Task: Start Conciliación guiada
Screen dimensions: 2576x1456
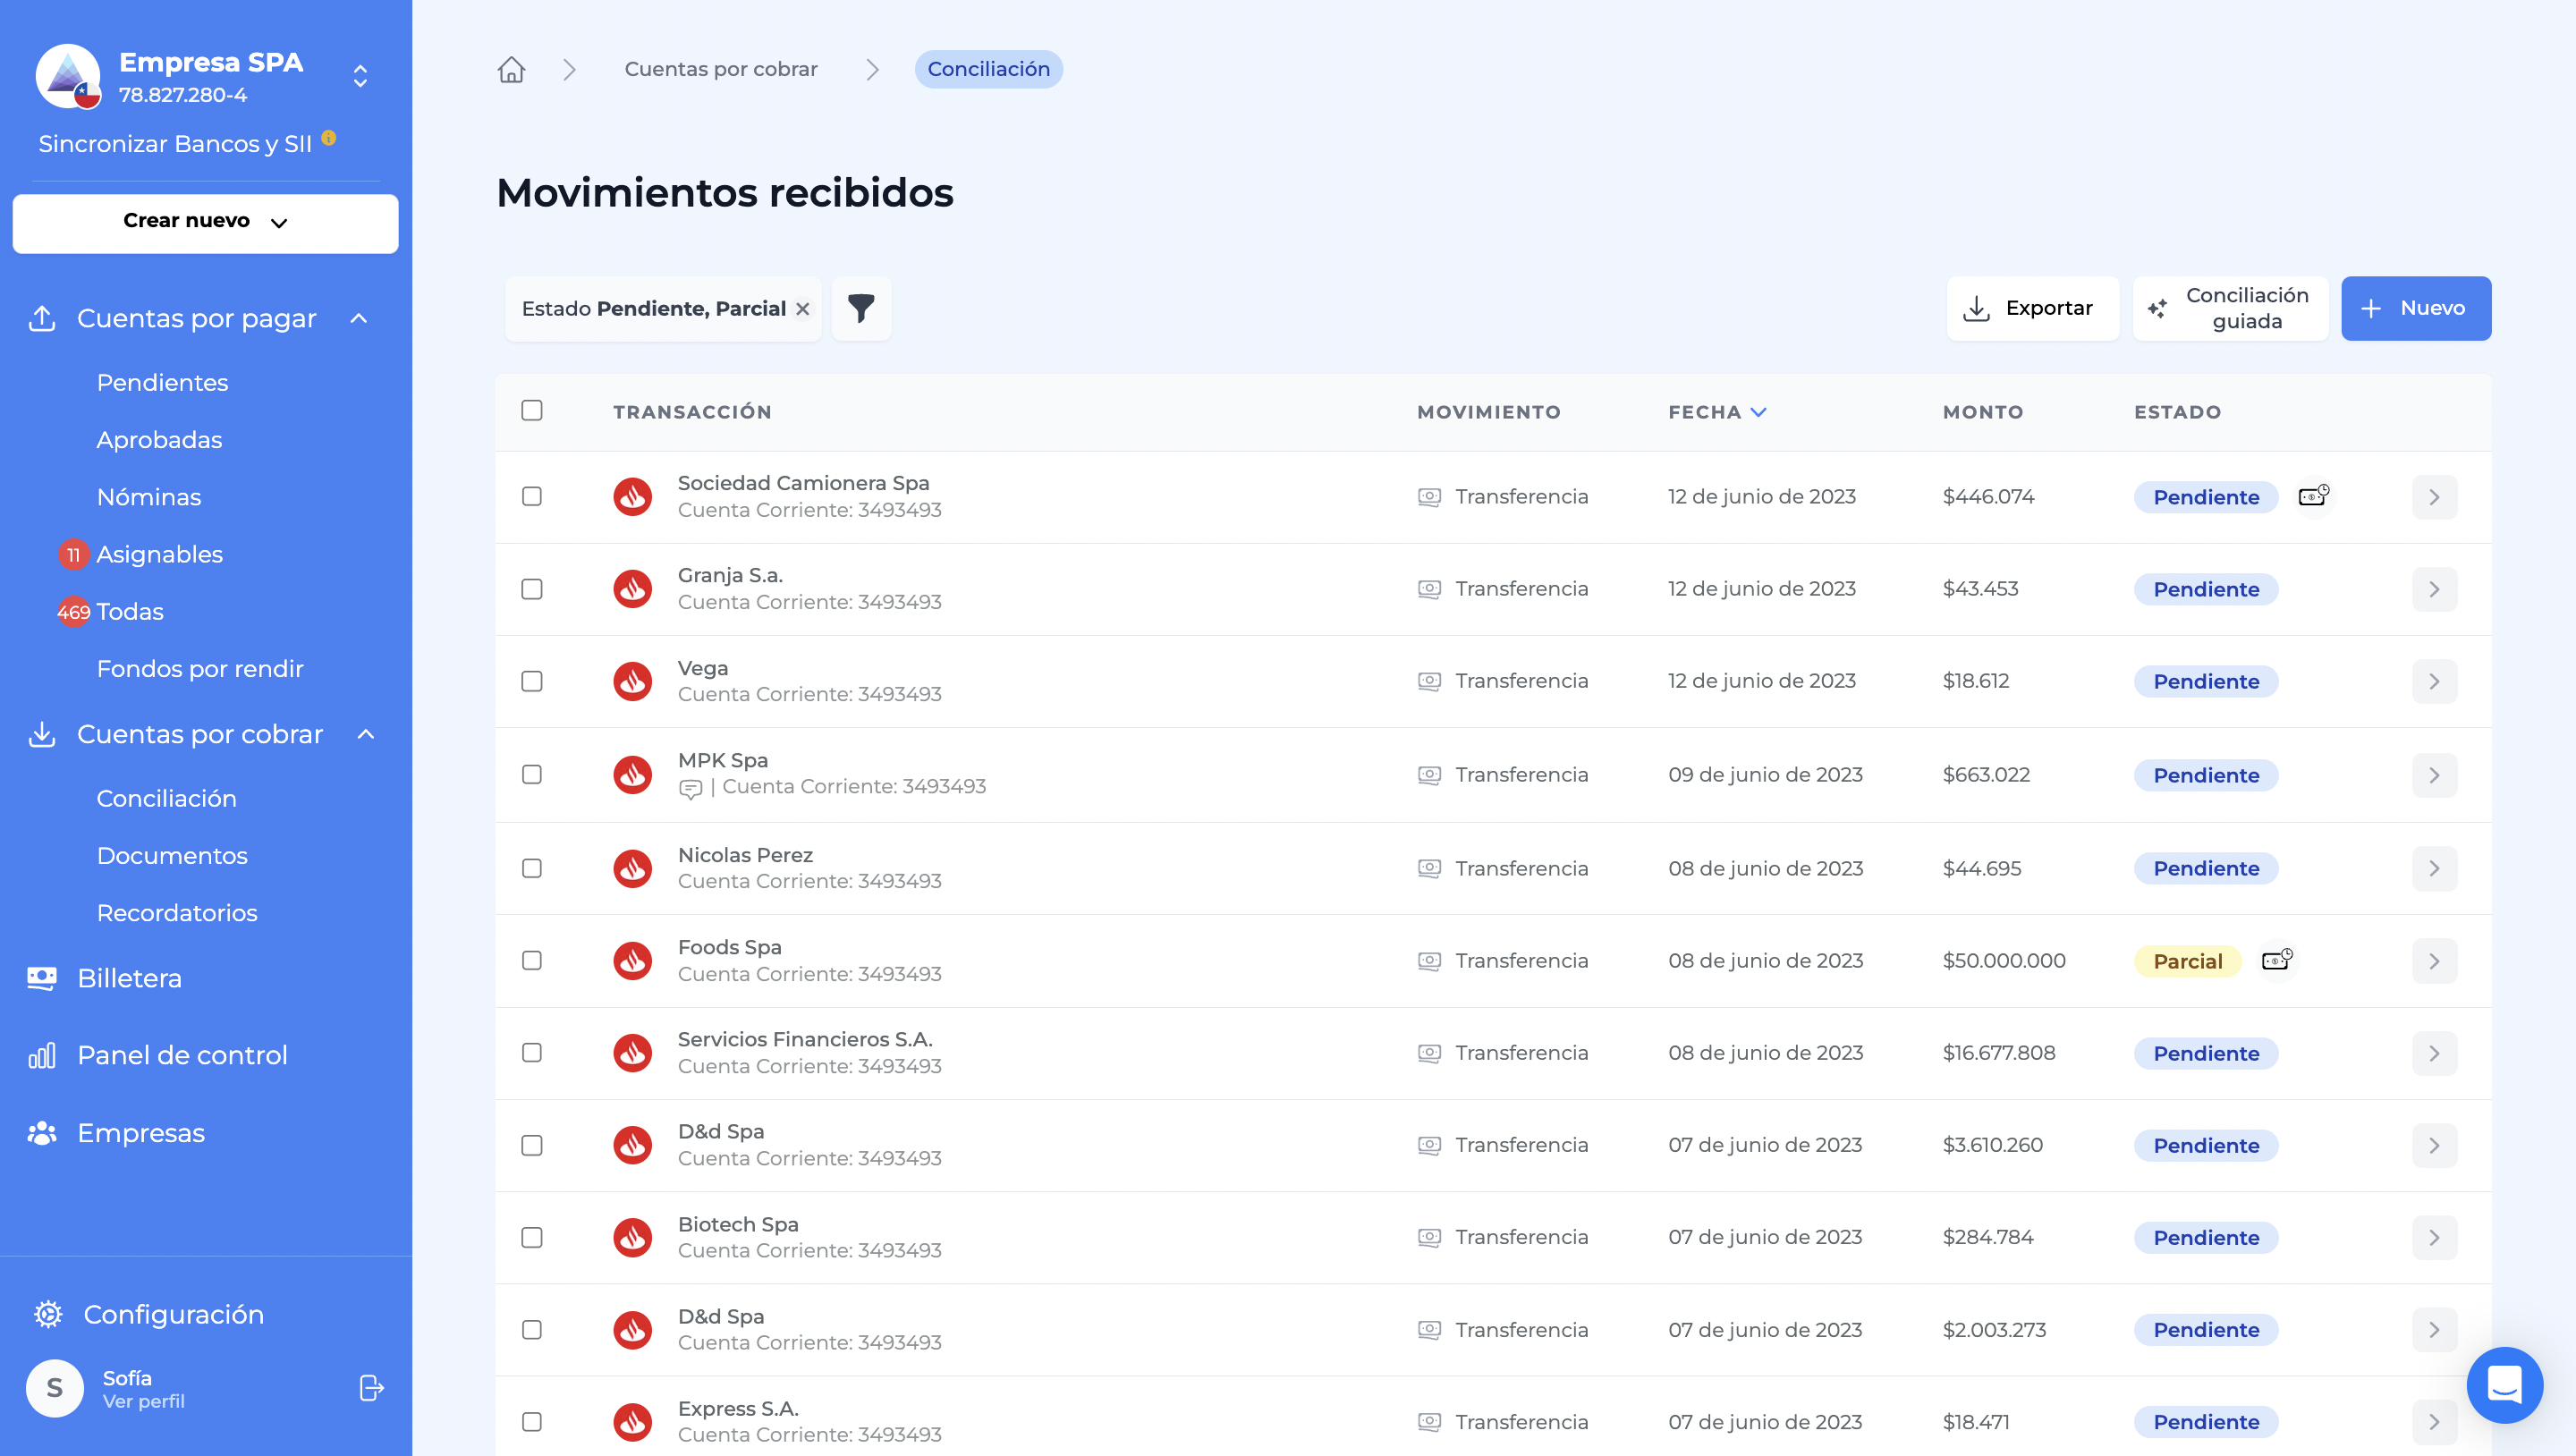Action: coord(2230,308)
